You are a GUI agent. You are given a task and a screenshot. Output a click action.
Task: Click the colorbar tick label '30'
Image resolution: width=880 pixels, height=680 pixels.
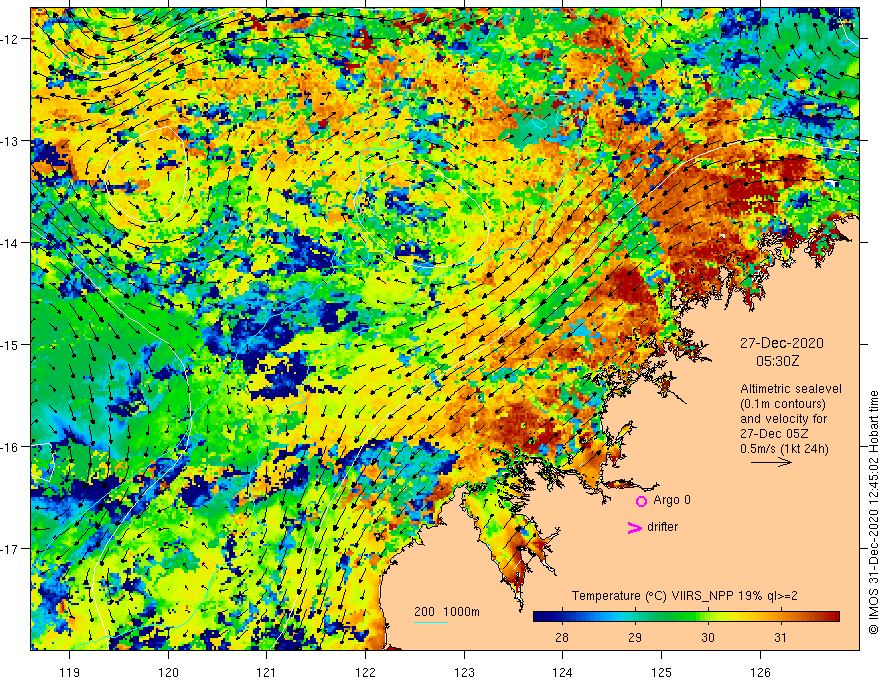[x=708, y=637]
